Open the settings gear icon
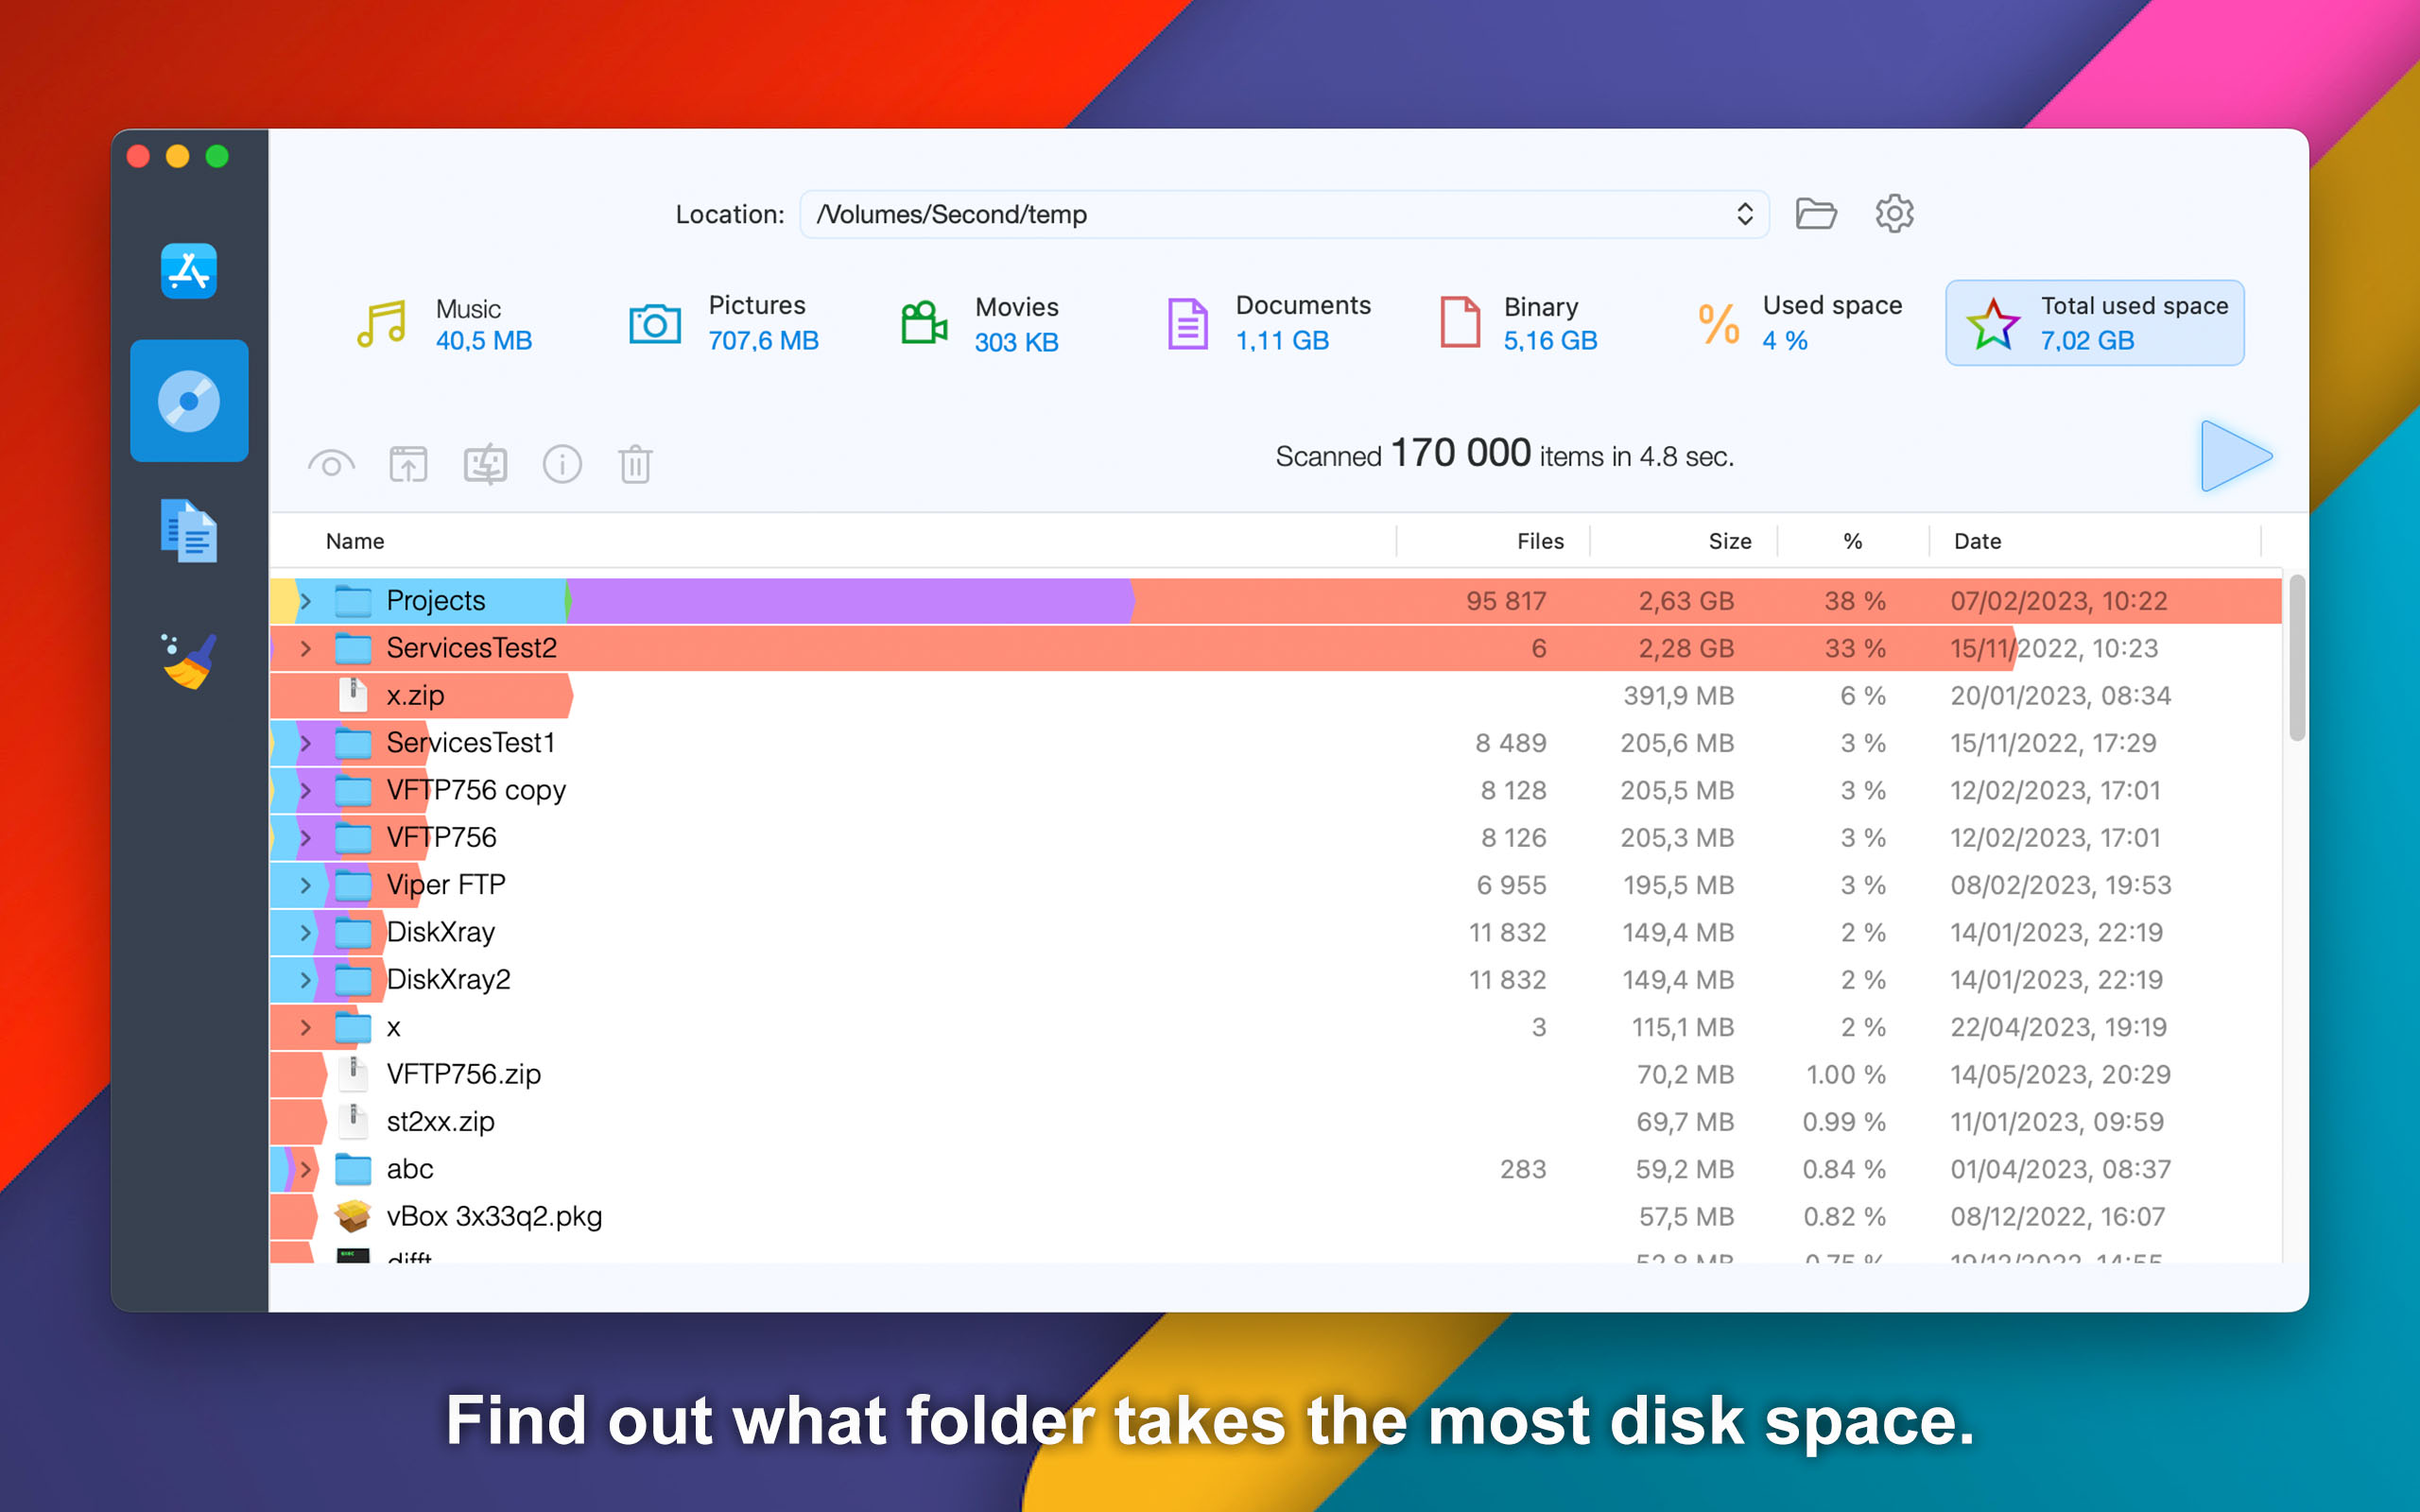Screen dimensions: 2420x1512 point(1895,213)
